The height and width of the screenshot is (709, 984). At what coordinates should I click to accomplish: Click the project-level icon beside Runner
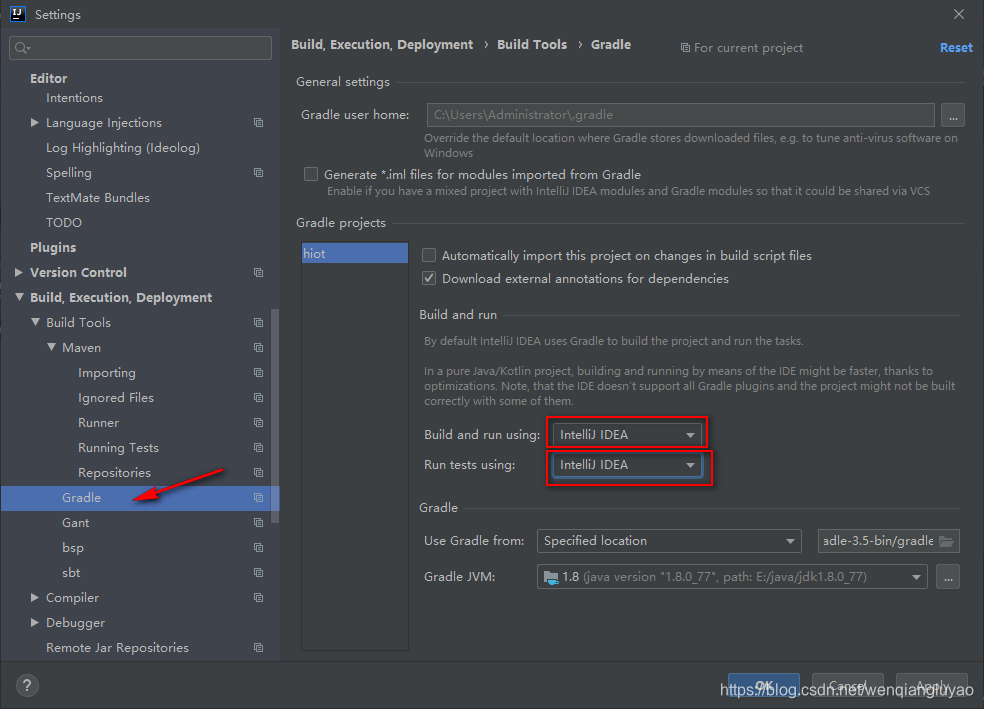259,423
